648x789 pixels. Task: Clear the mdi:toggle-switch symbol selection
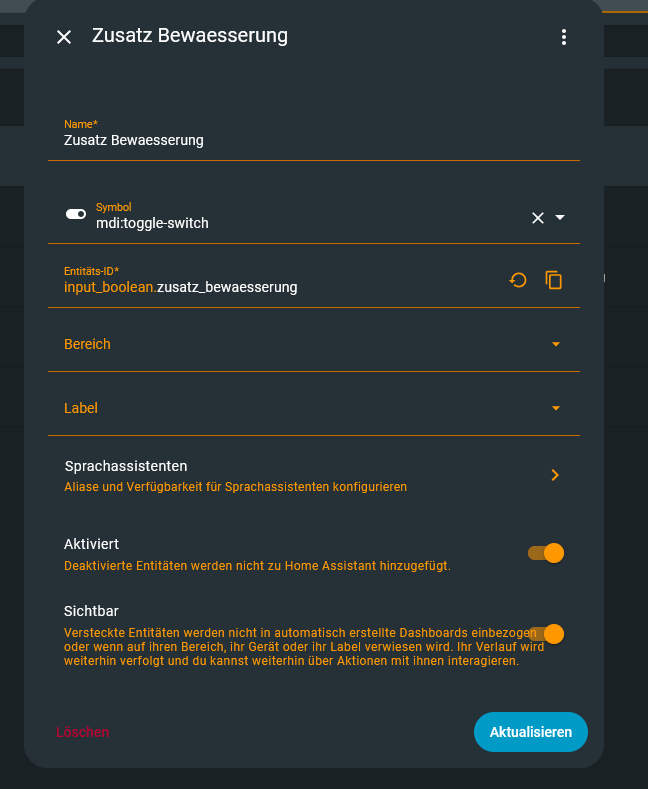coord(537,218)
